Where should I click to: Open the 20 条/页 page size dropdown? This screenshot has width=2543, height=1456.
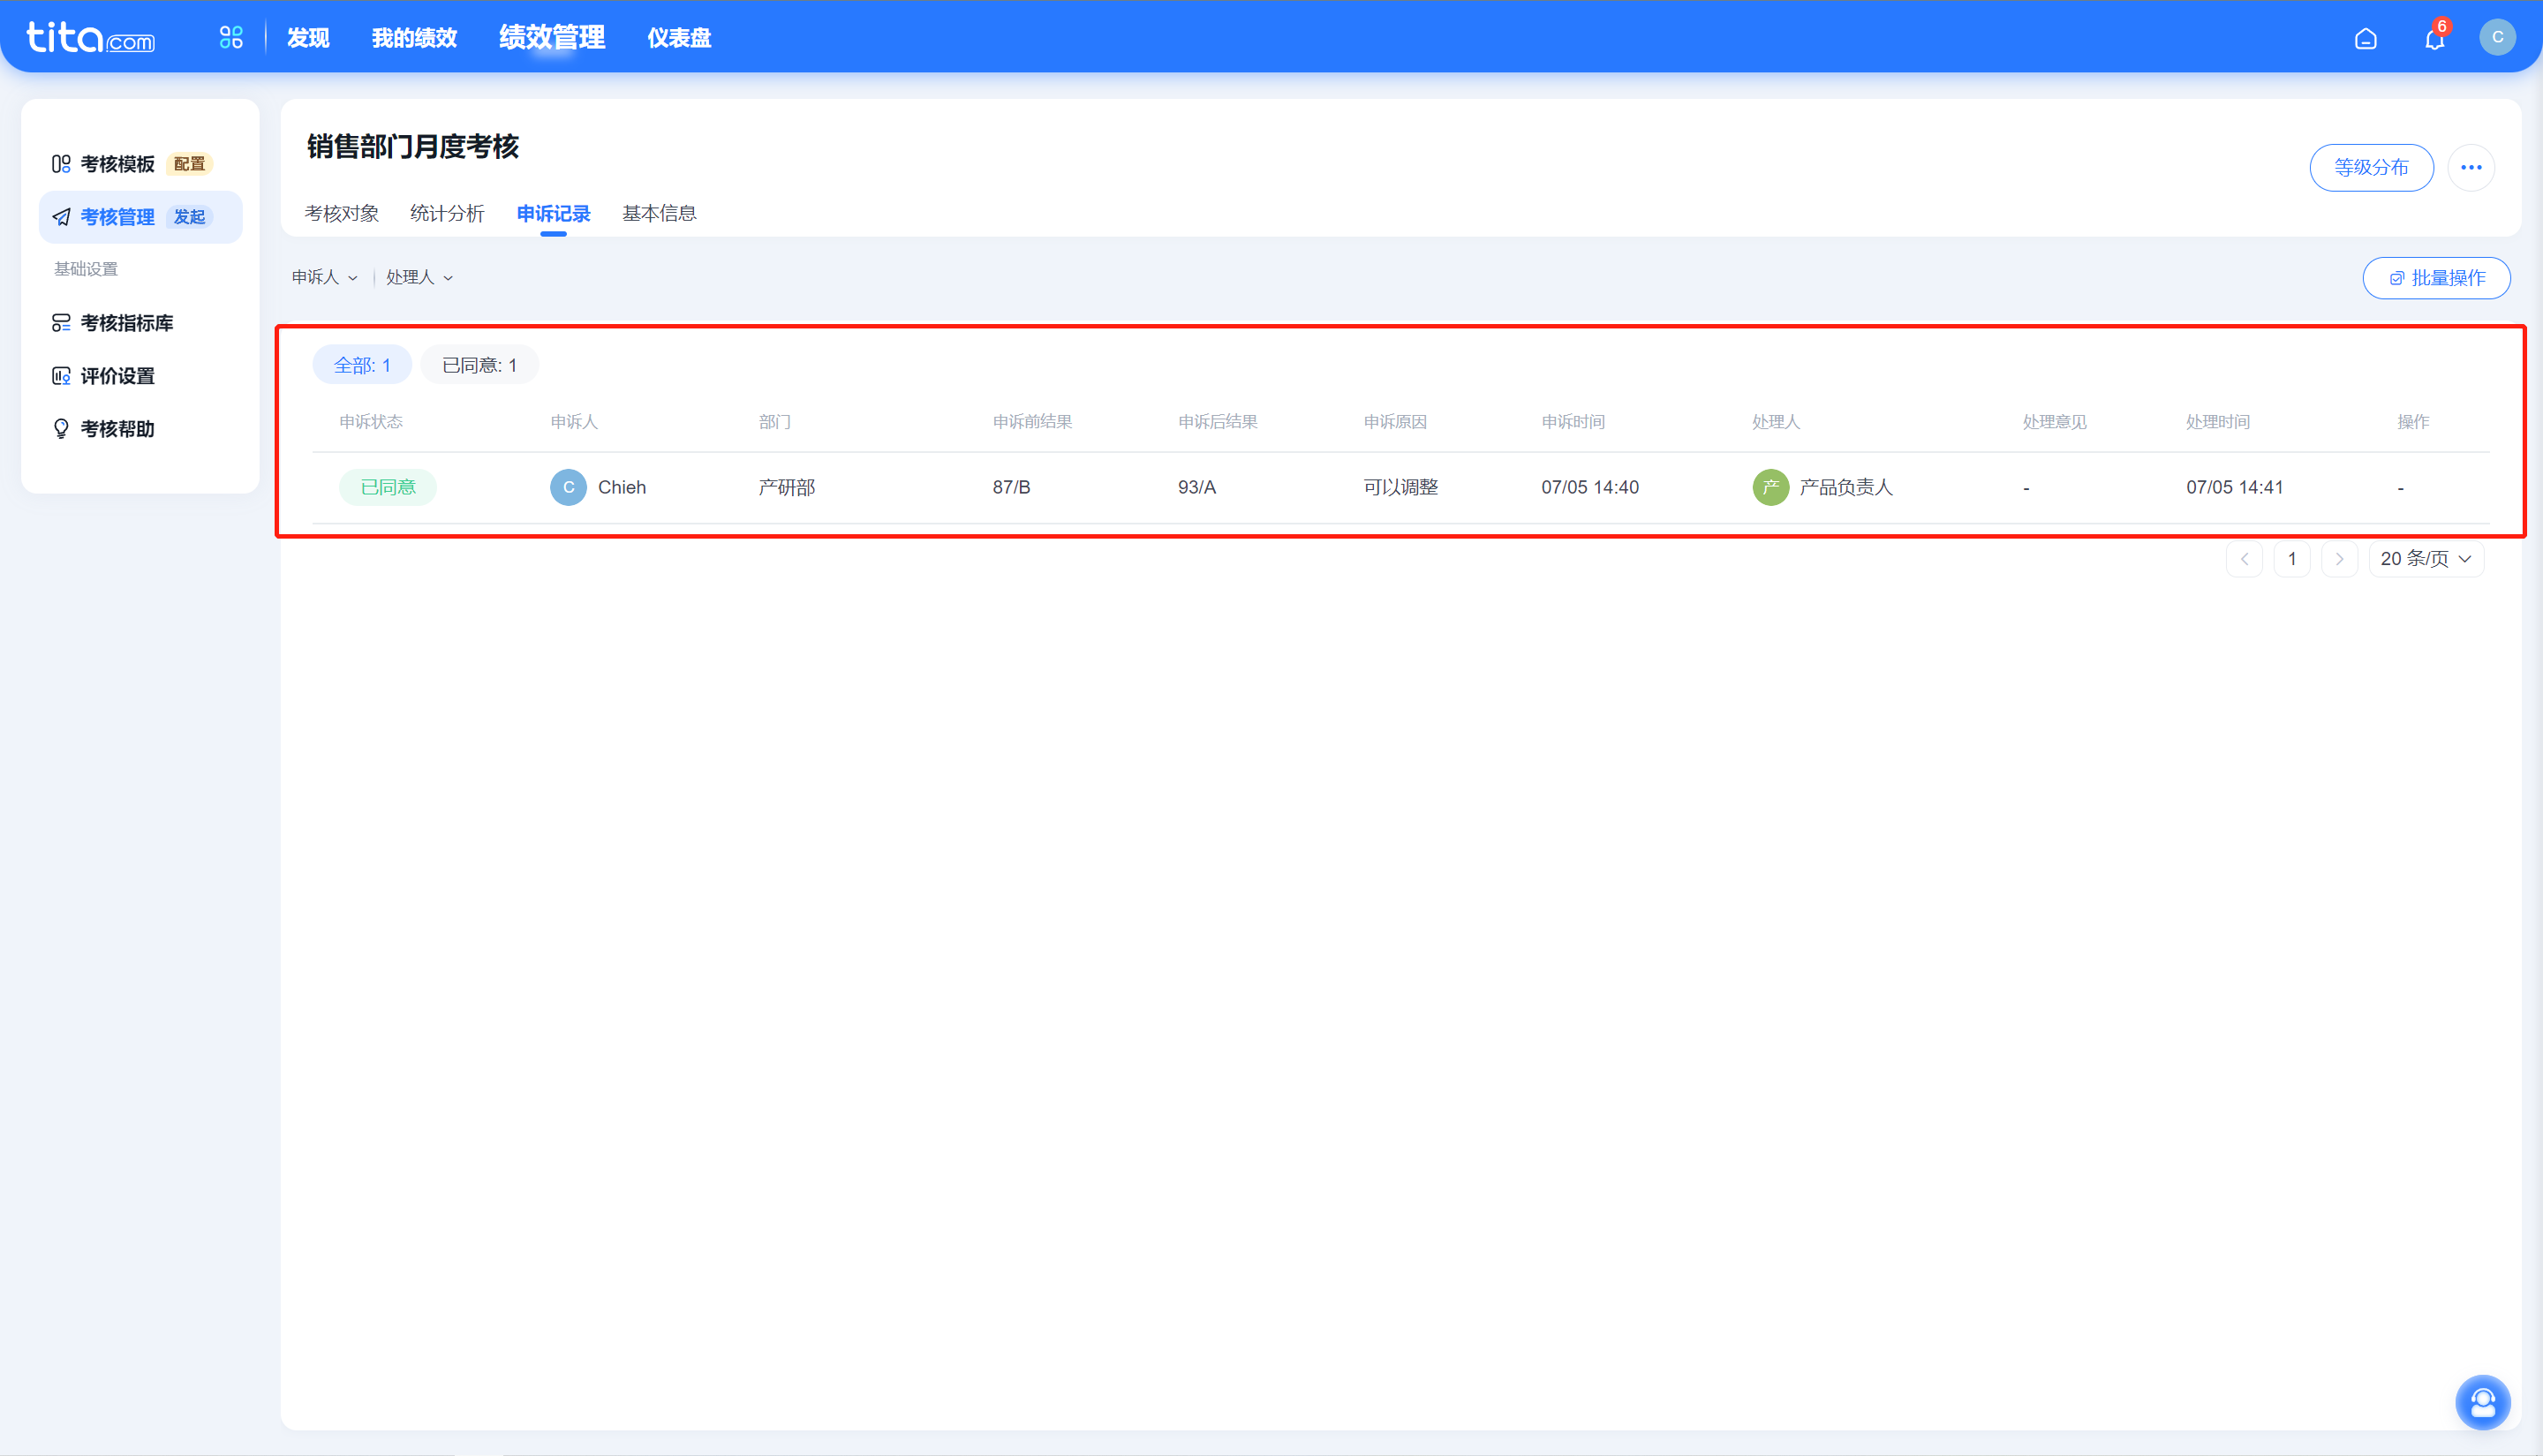pyautogui.click(x=2426, y=559)
